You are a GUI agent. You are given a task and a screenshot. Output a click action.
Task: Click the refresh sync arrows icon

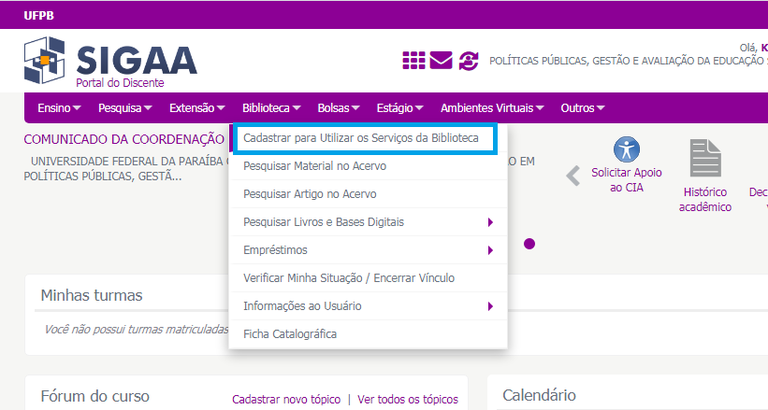(468, 61)
